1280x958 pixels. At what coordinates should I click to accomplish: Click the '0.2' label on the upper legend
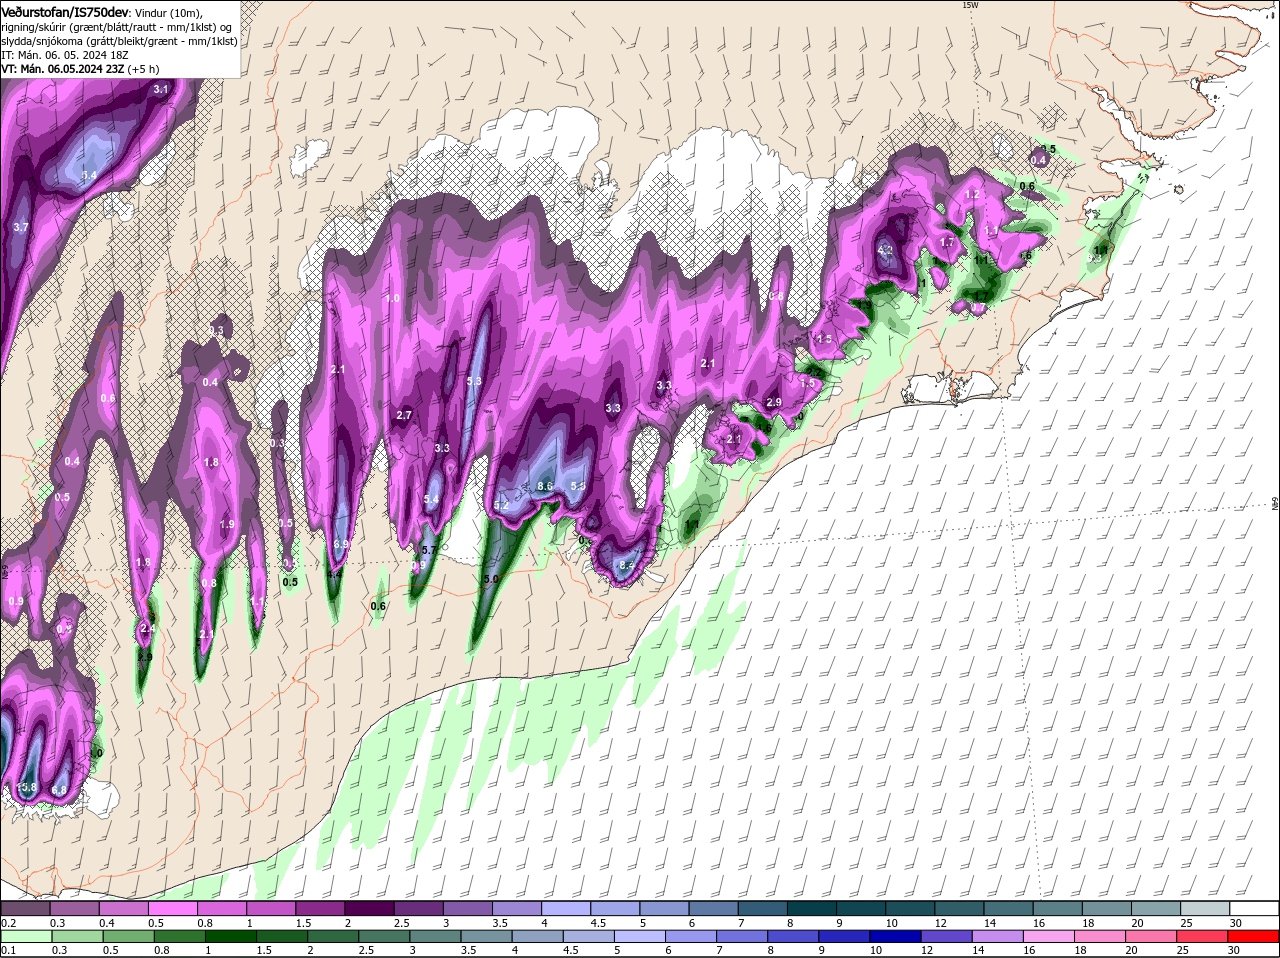click(x=8, y=923)
